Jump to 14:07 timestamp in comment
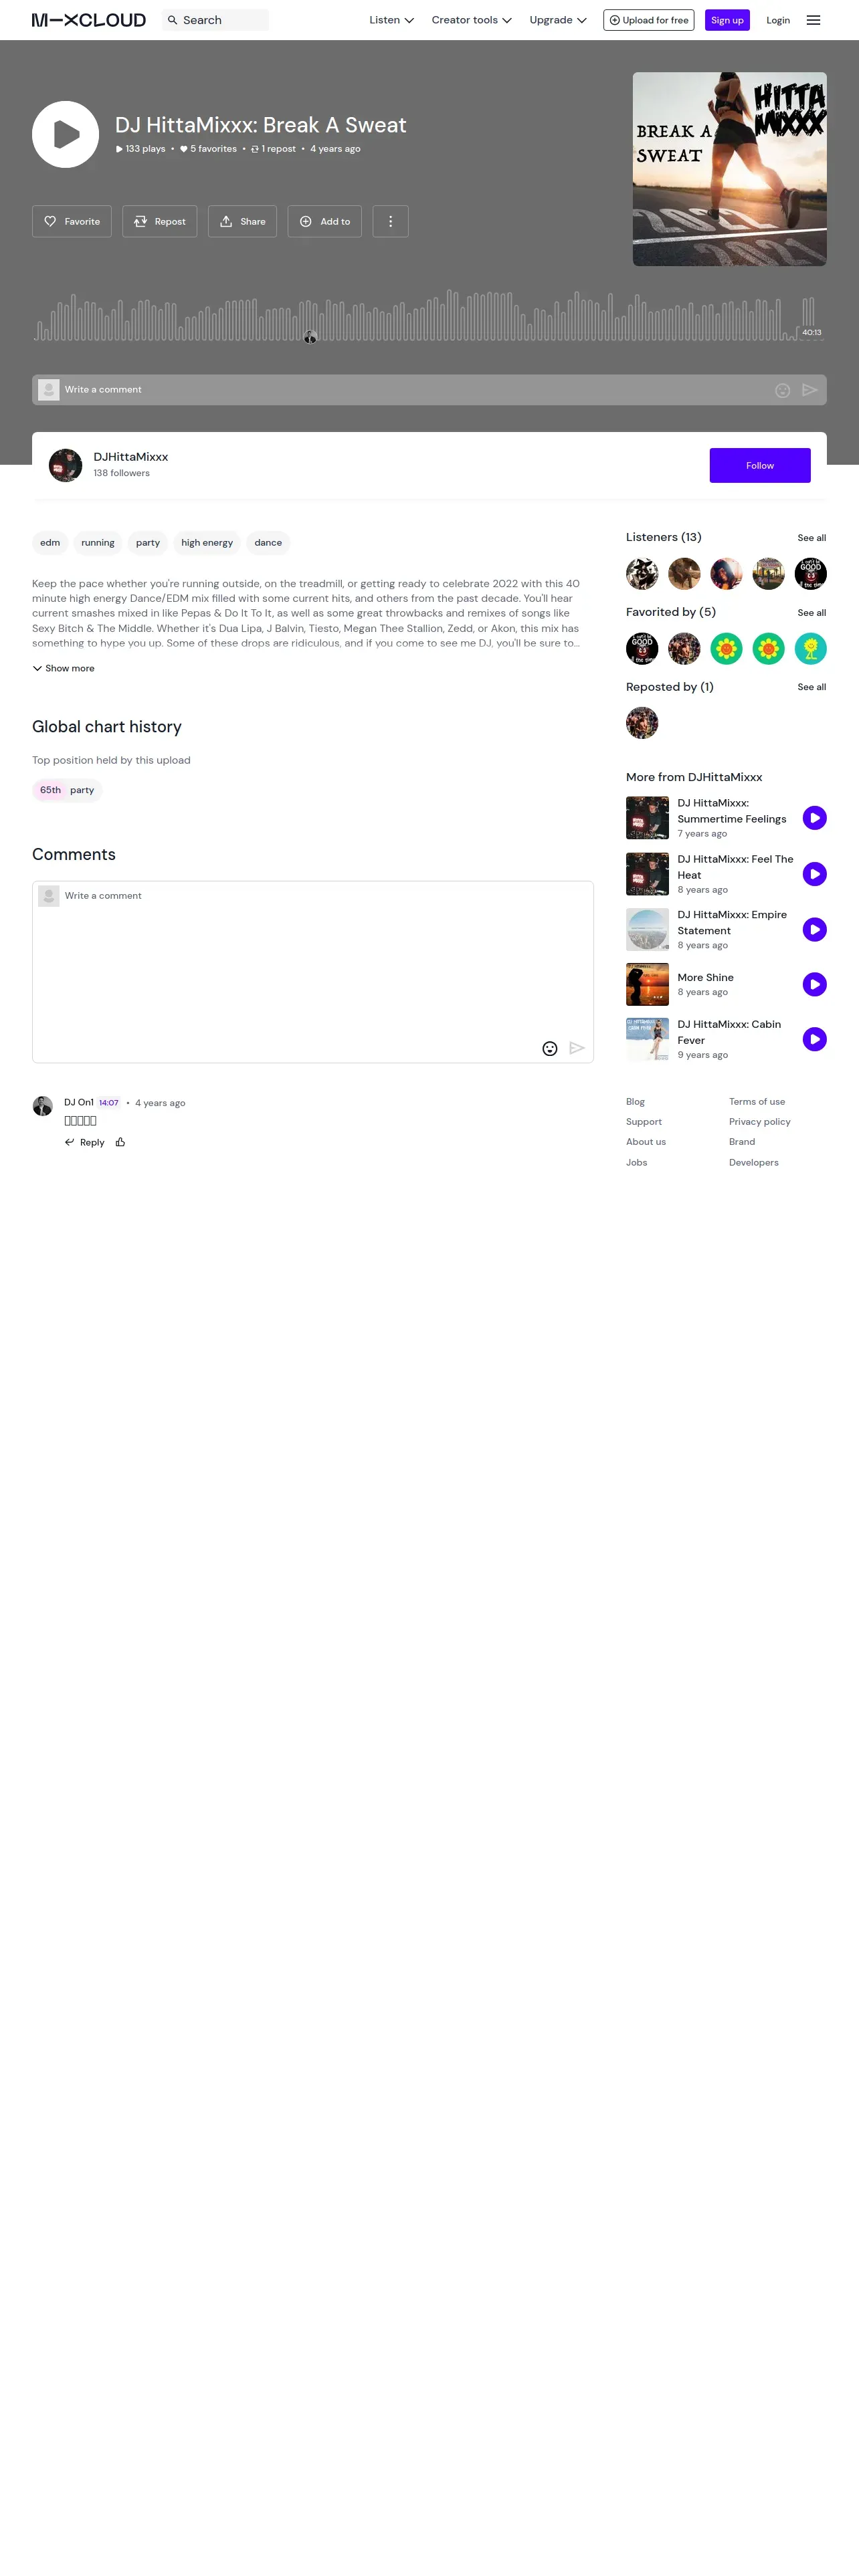Image resolution: width=859 pixels, height=2576 pixels. pyautogui.click(x=109, y=1103)
